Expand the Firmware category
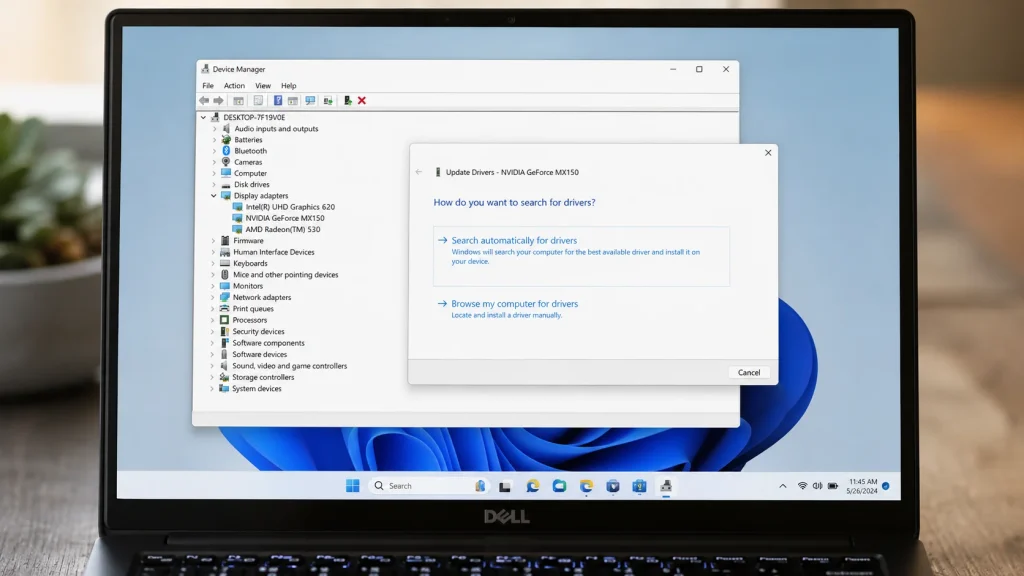This screenshot has width=1024, height=576. pyautogui.click(x=213, y=241)
